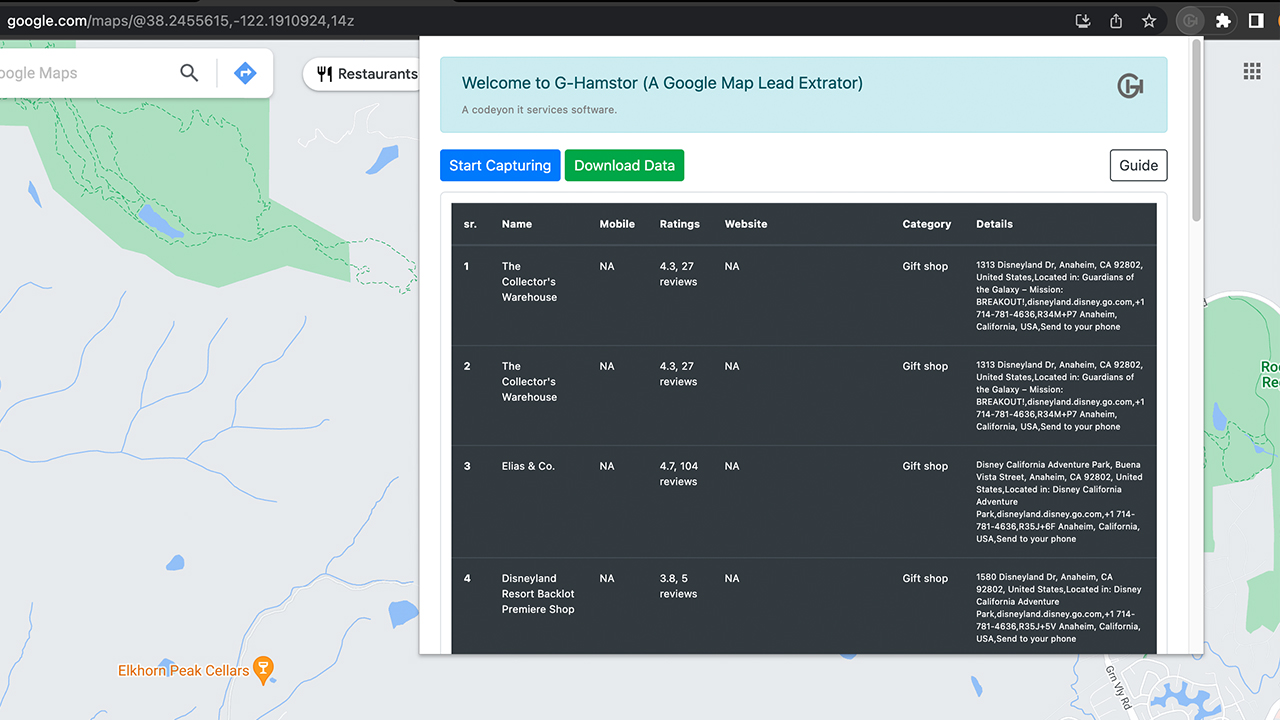Screen dimensions: 1280x720
Task: Click the 'Mobile' column header
Action: [x=617, y=224]
